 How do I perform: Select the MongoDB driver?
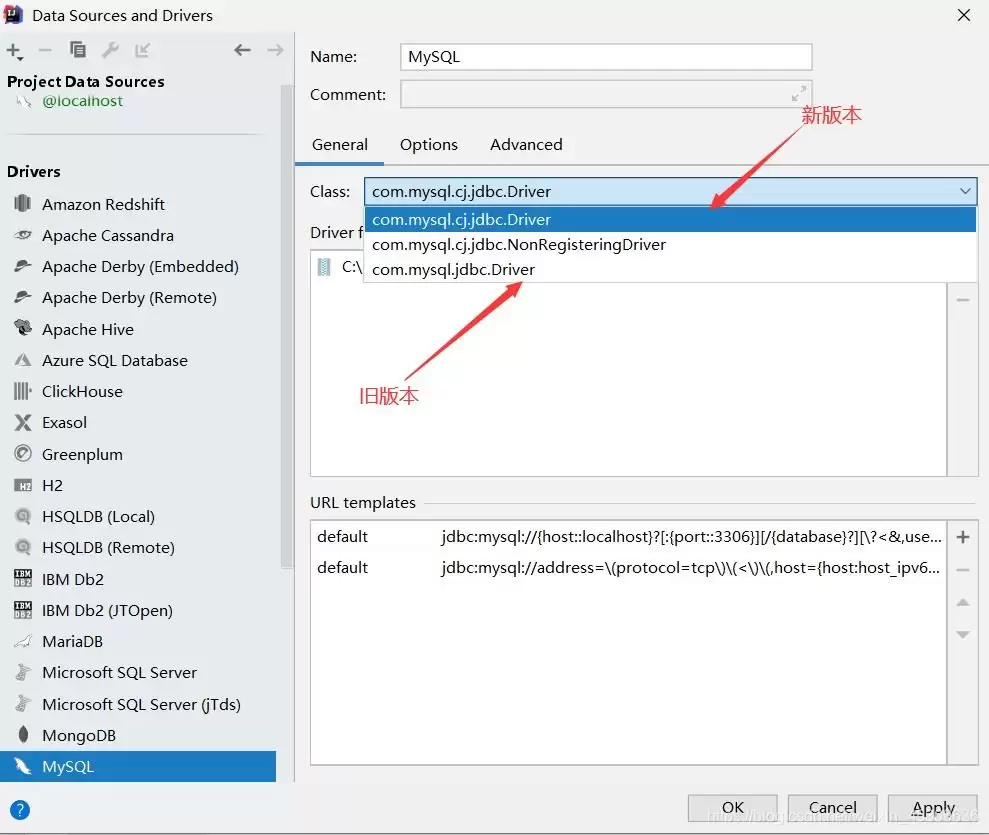[138, 735]
